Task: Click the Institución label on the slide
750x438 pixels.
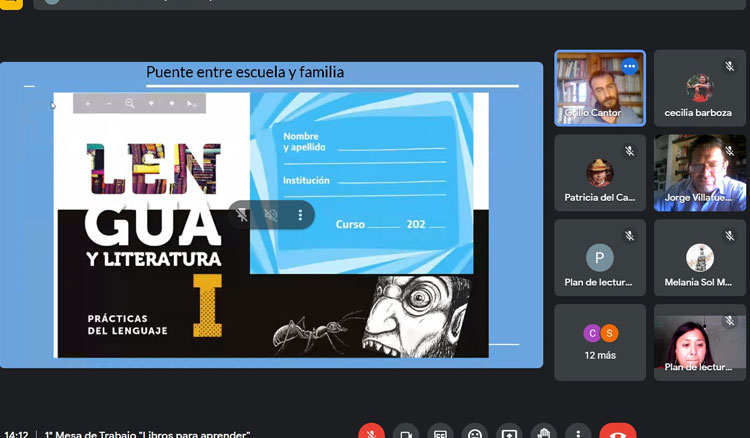Action: point(306,180)
